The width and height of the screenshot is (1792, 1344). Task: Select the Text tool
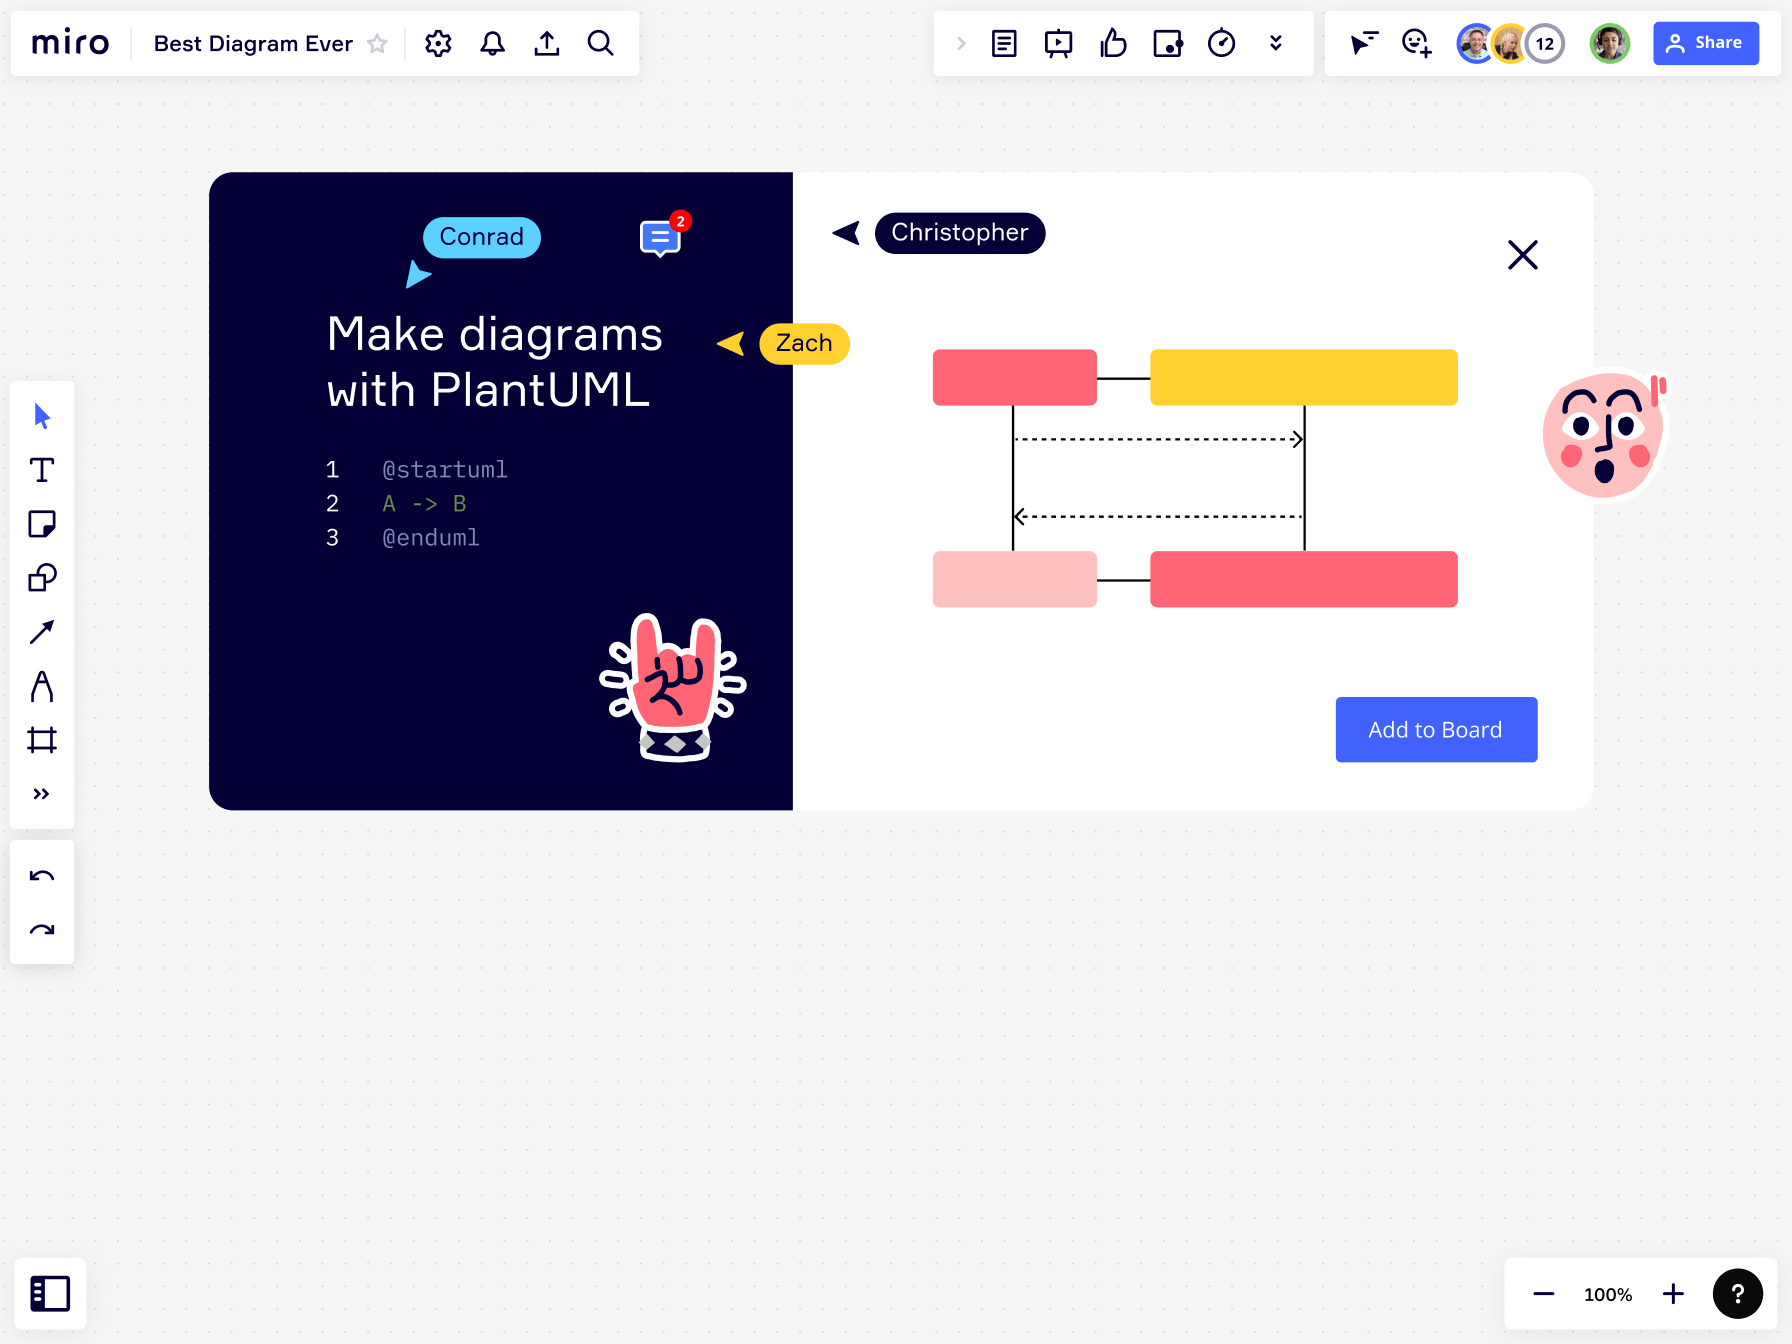click(x=42, y=470)
